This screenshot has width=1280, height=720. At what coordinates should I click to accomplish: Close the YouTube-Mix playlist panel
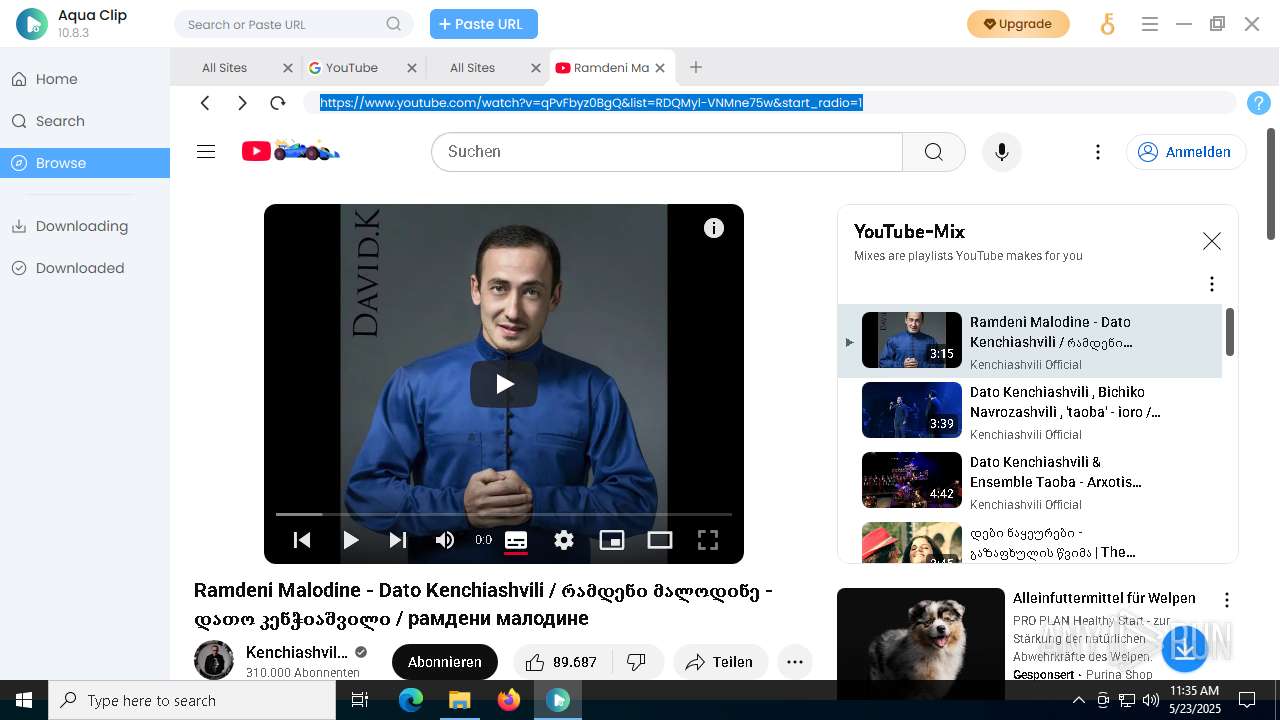[x=1212, y=241]
